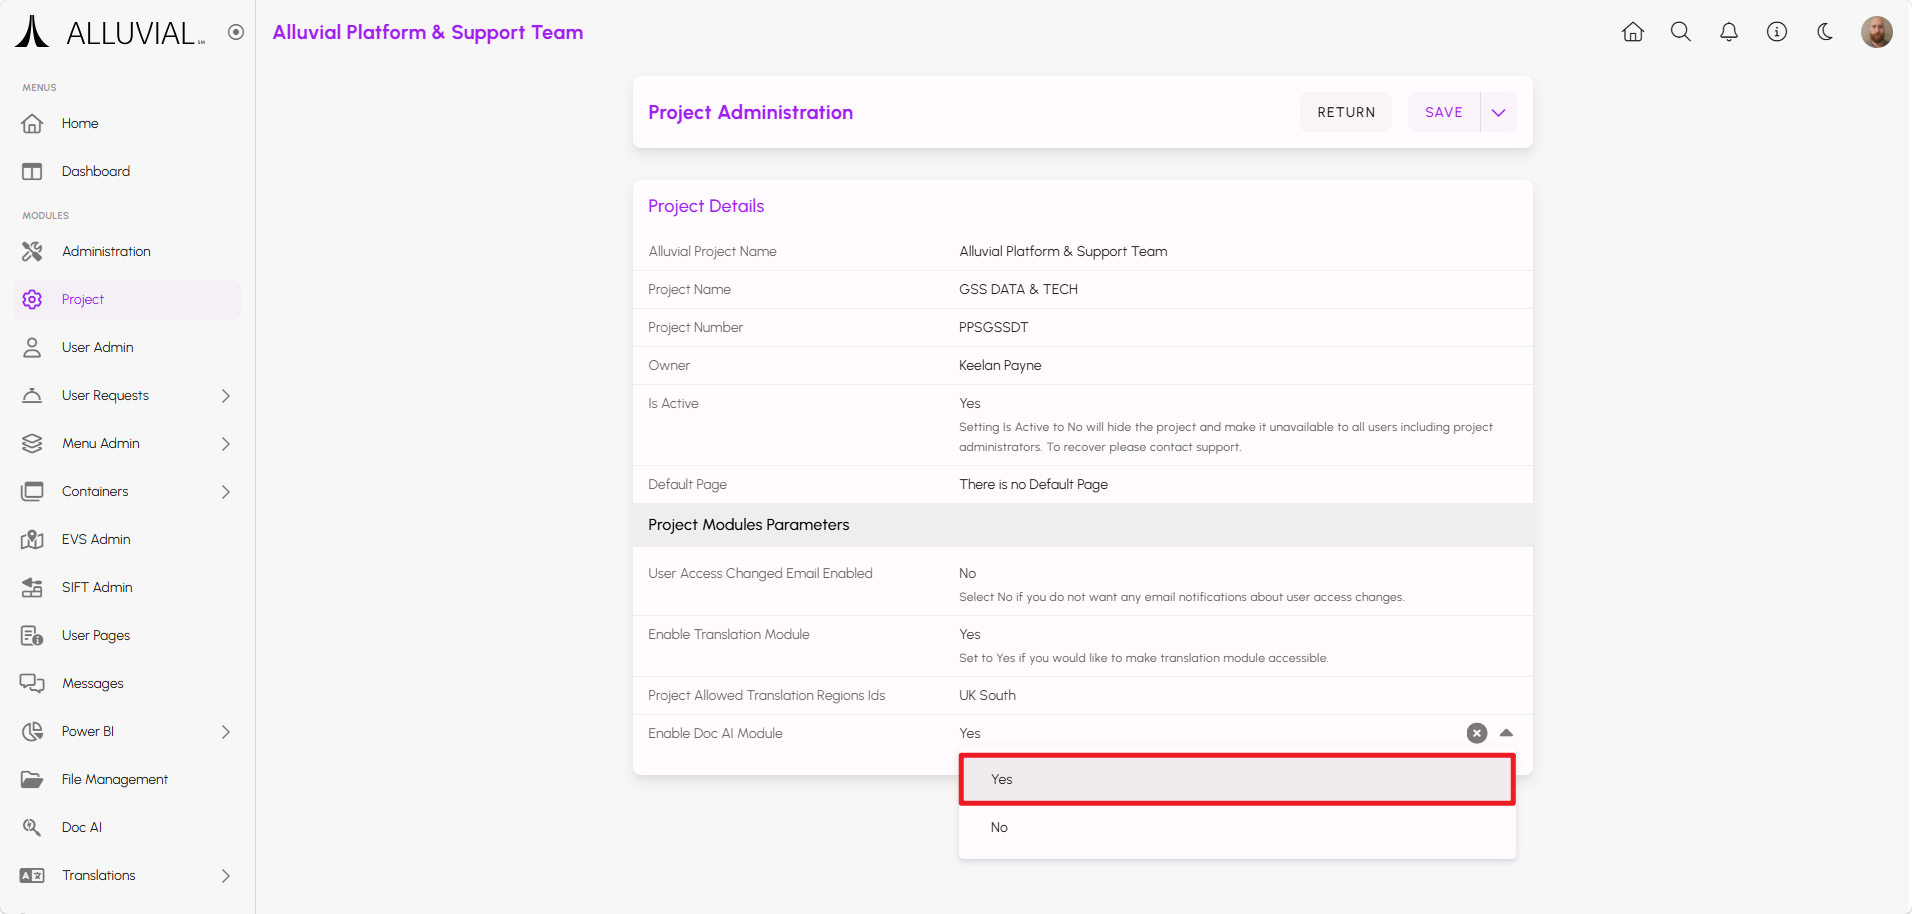Click the Menu Admin layers icon

coord(32,444)
